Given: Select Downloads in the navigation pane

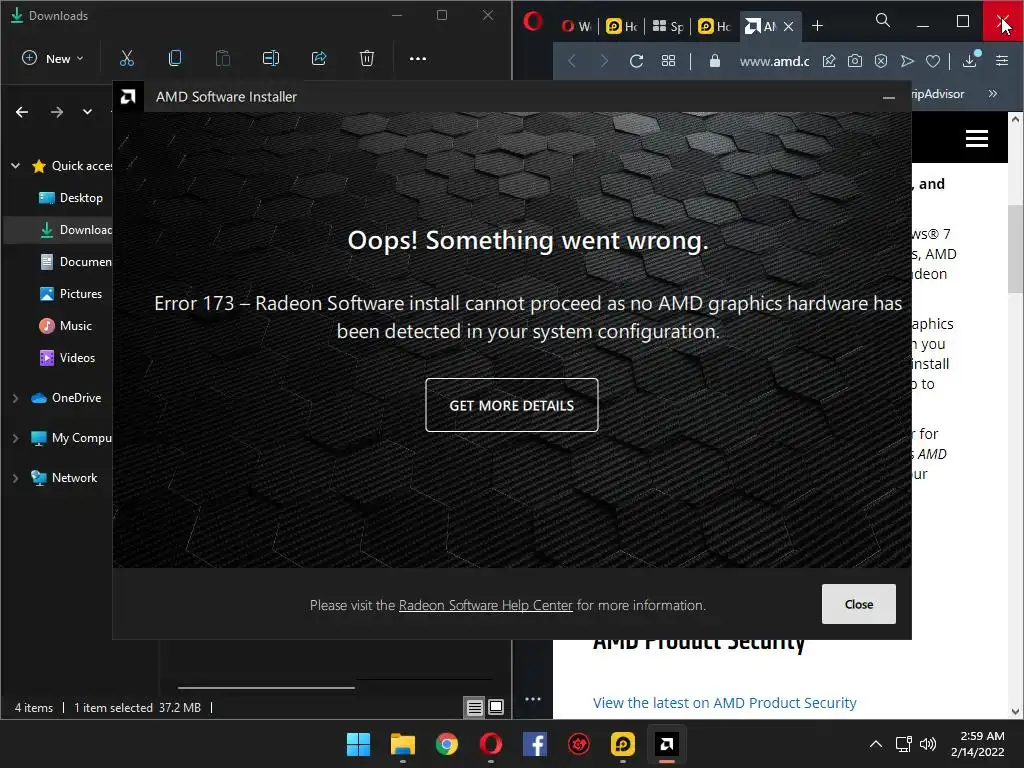Looking at the screenshot, I should (75, 230).
